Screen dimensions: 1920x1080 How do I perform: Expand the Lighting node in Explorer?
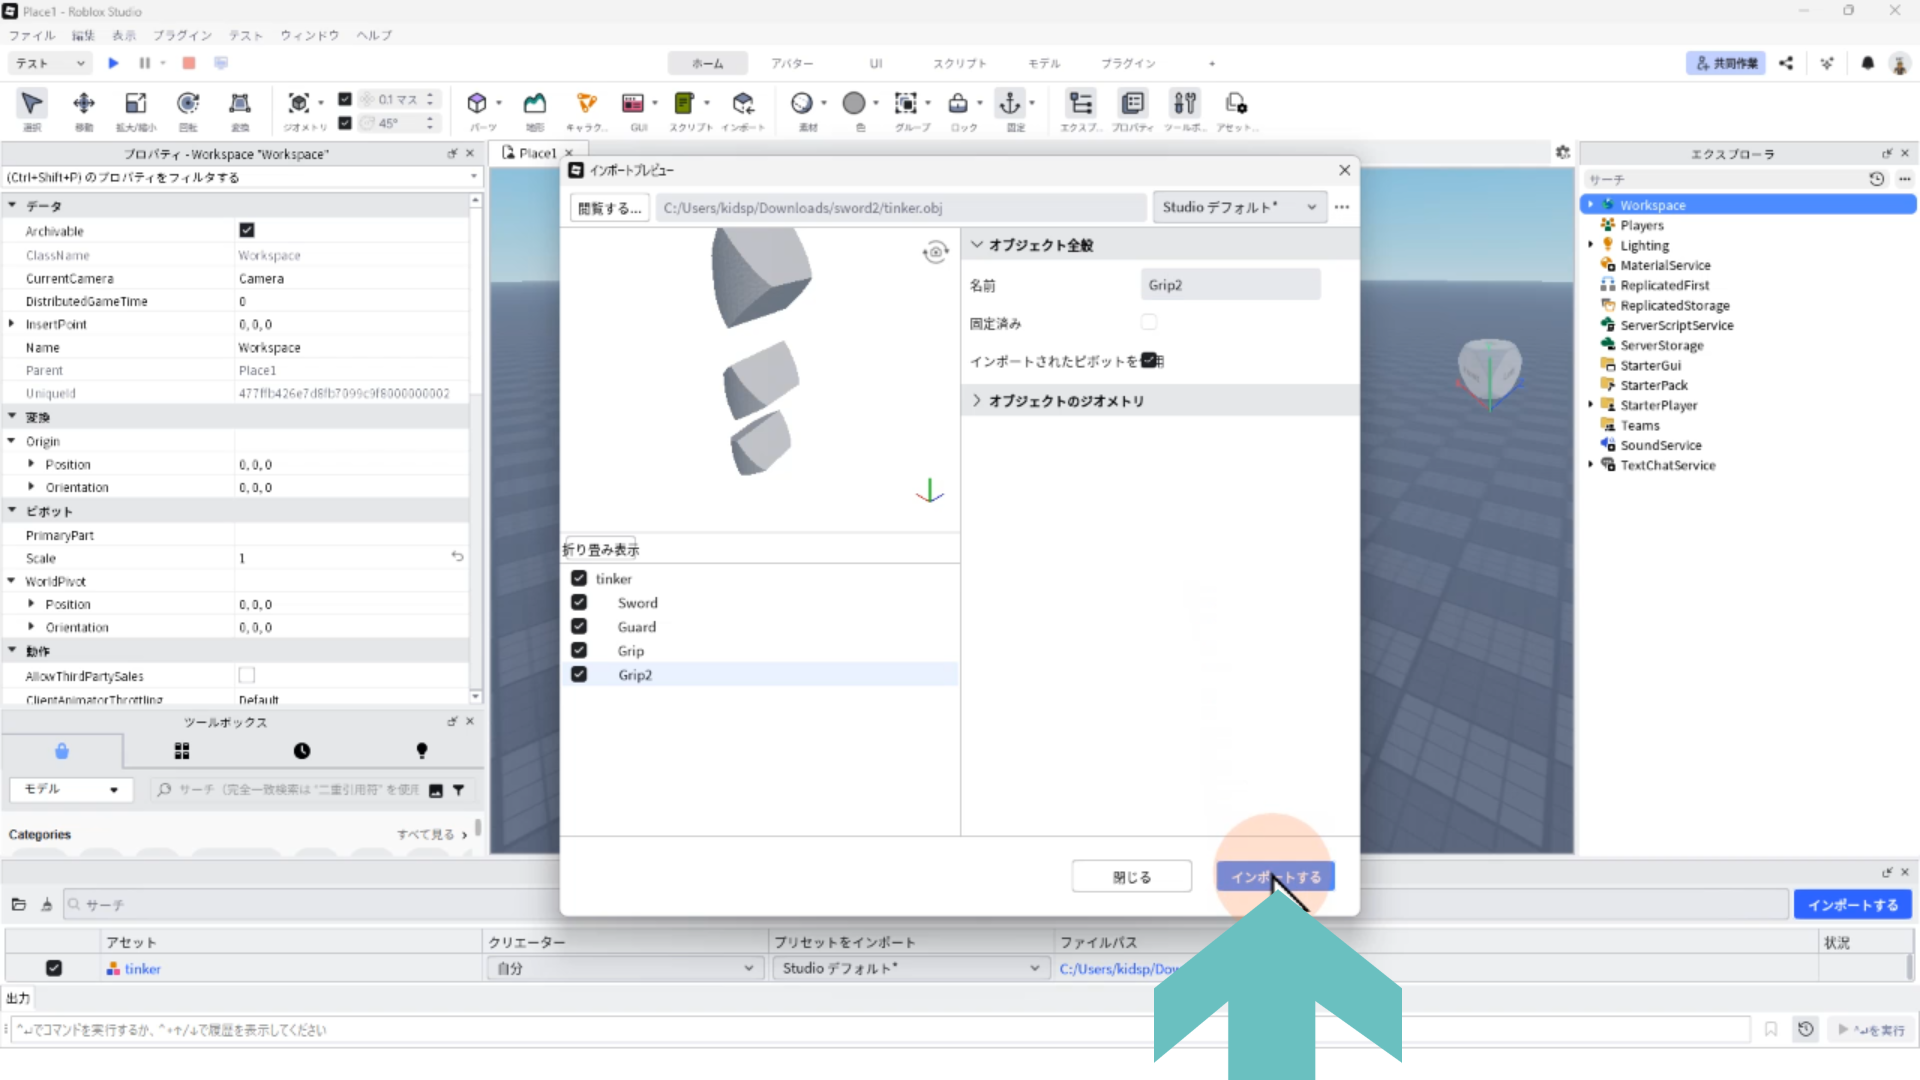point(1590,245)
